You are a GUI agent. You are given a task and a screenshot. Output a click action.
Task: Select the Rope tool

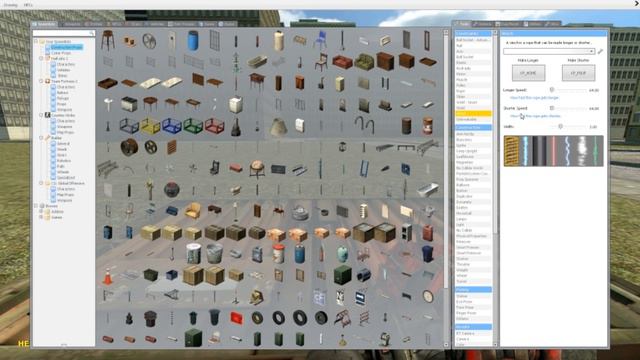(x=473, y=91)
